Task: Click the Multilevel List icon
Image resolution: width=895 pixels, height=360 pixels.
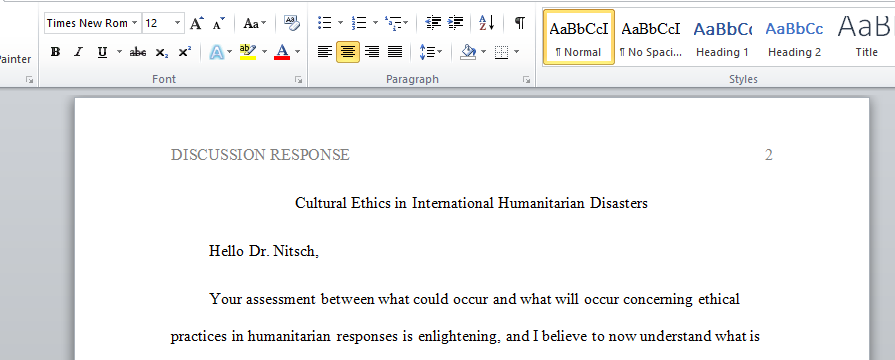Action: tap(393, 23)
